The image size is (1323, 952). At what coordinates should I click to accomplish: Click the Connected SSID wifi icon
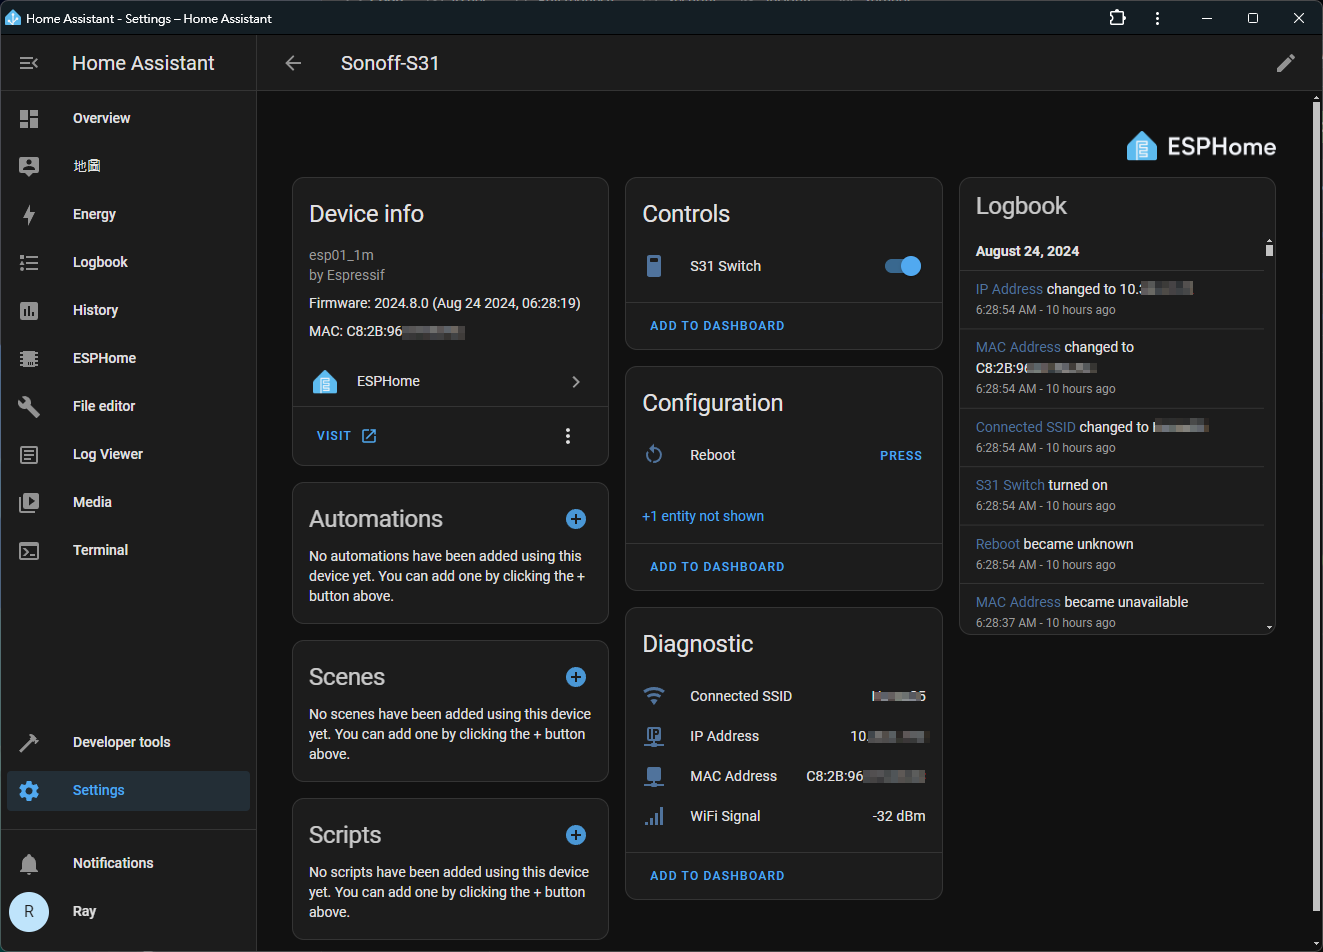coord(654,696)
